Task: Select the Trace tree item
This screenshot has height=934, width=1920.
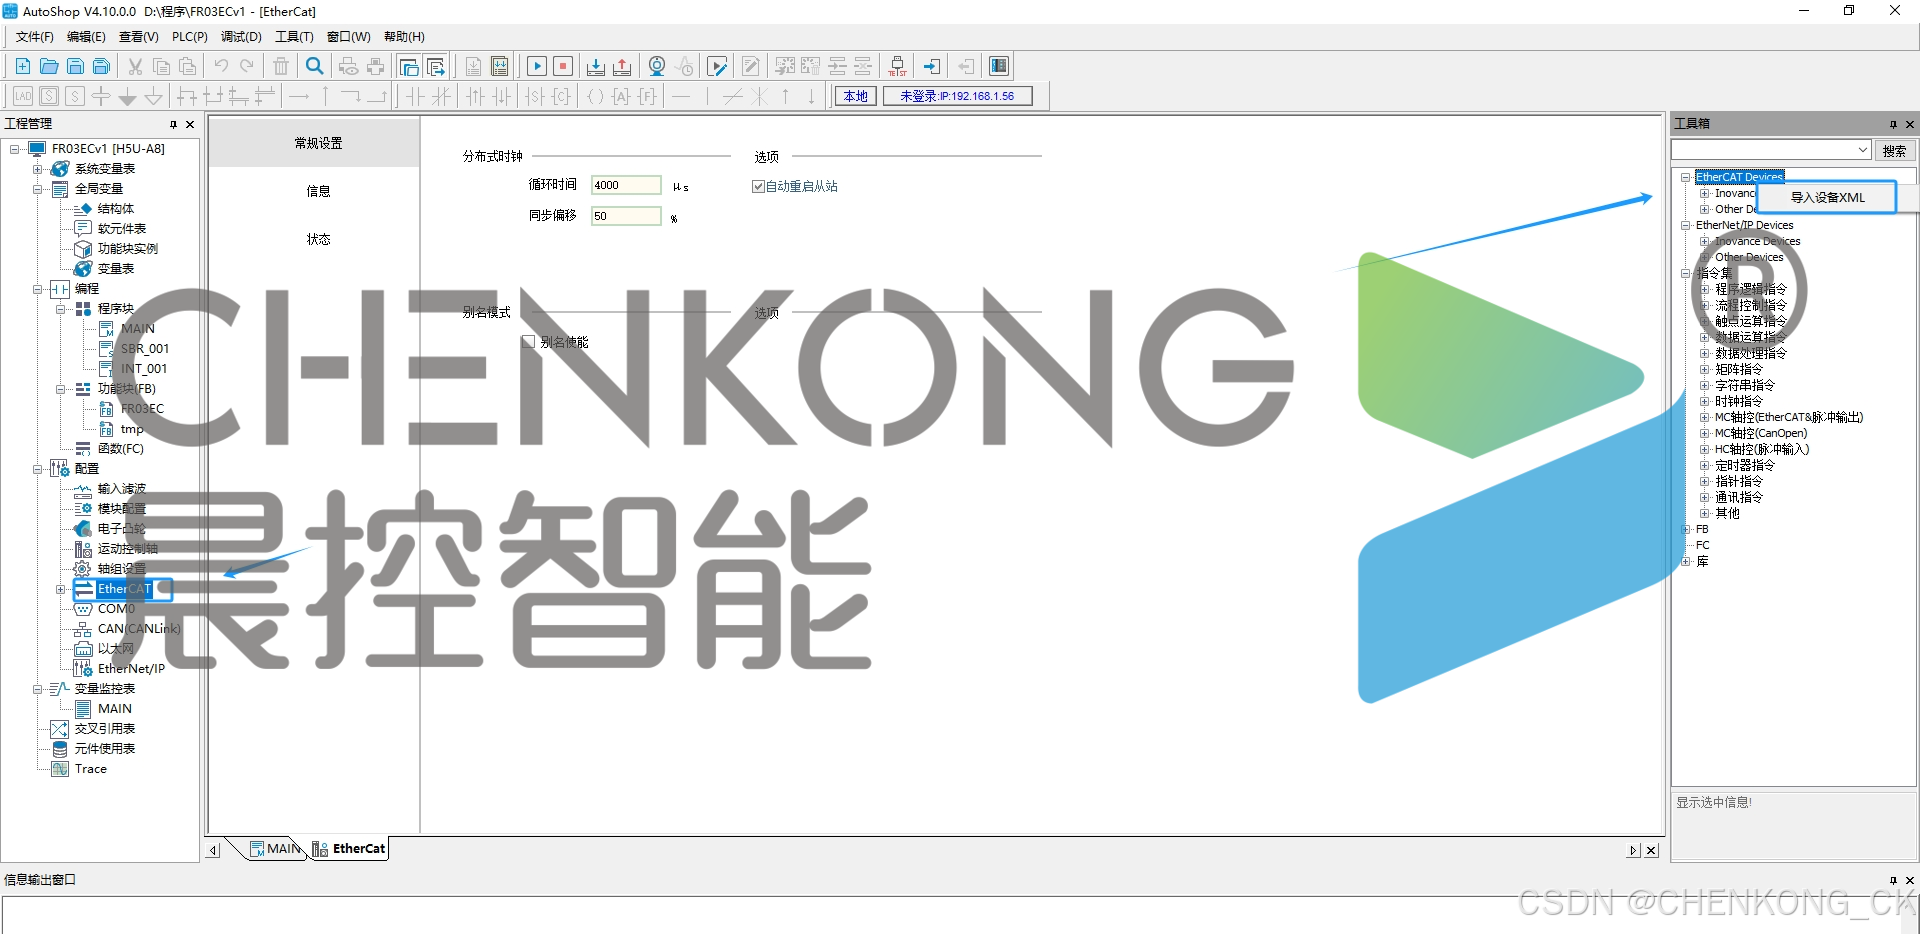Action: pos(90,769)
